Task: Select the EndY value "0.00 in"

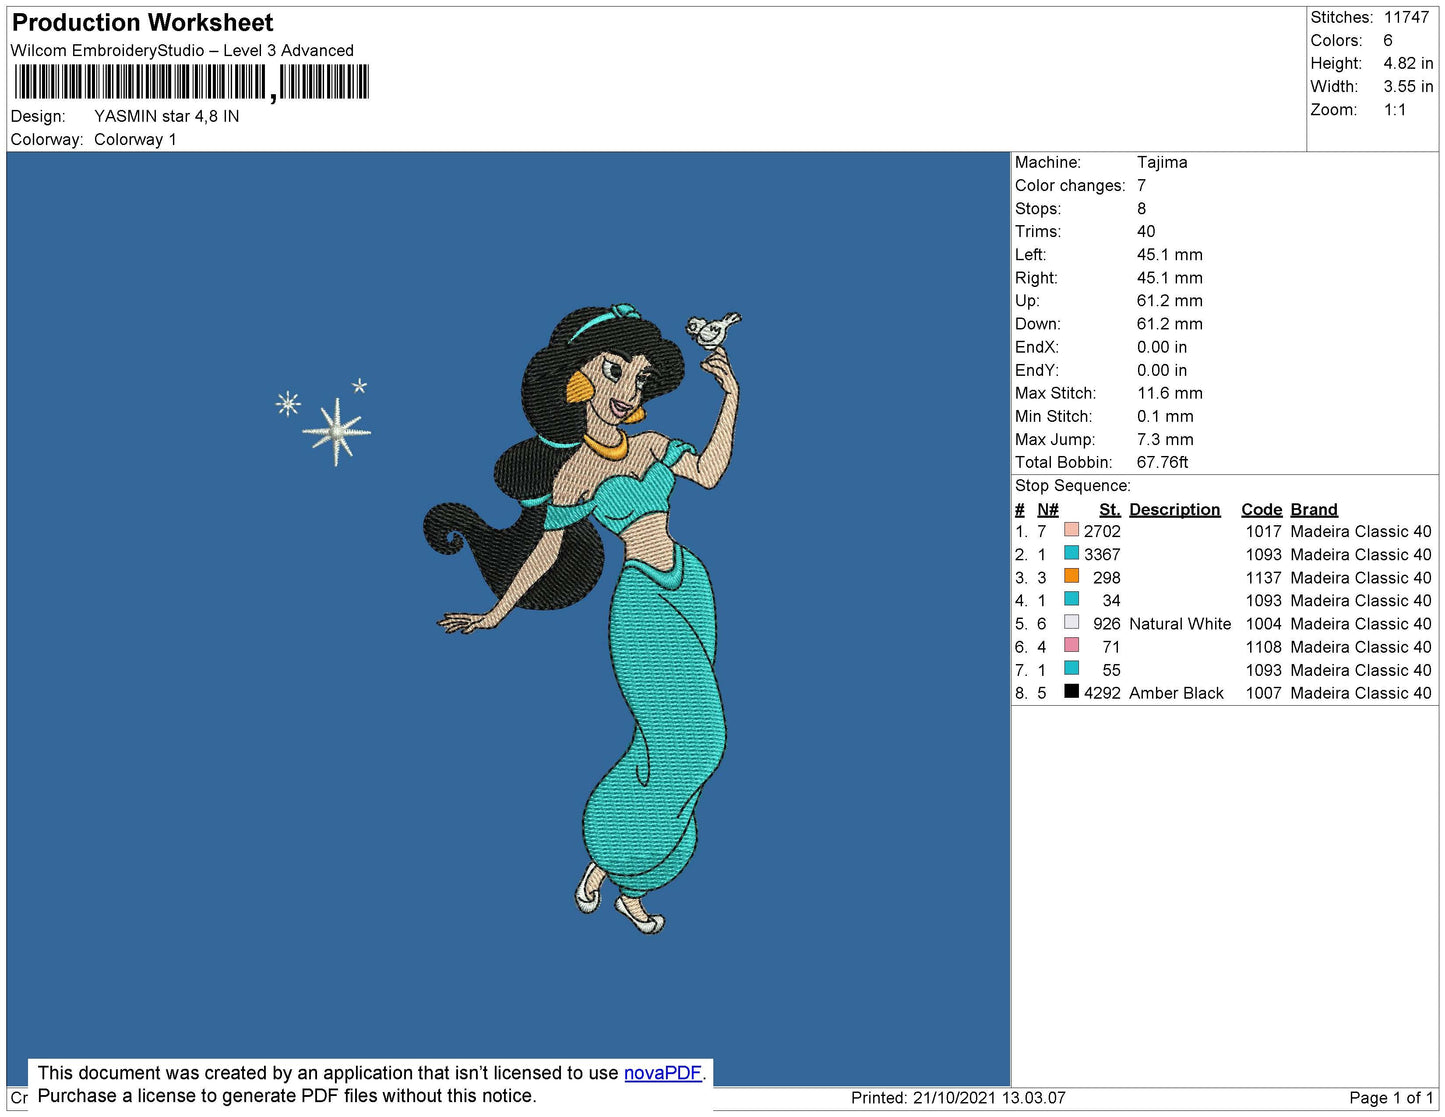Action: pos(1162,370)
